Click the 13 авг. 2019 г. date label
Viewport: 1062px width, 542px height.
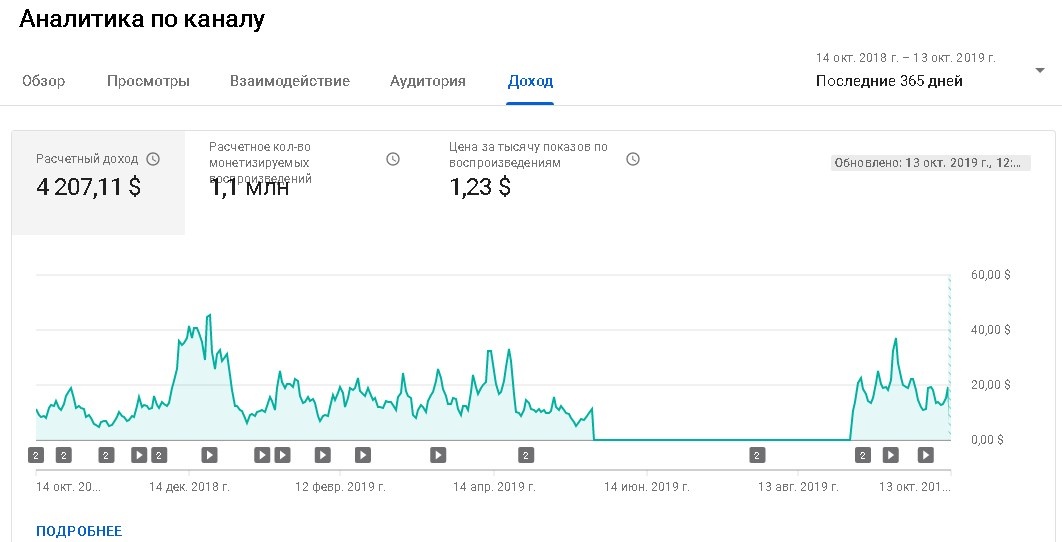798,487
